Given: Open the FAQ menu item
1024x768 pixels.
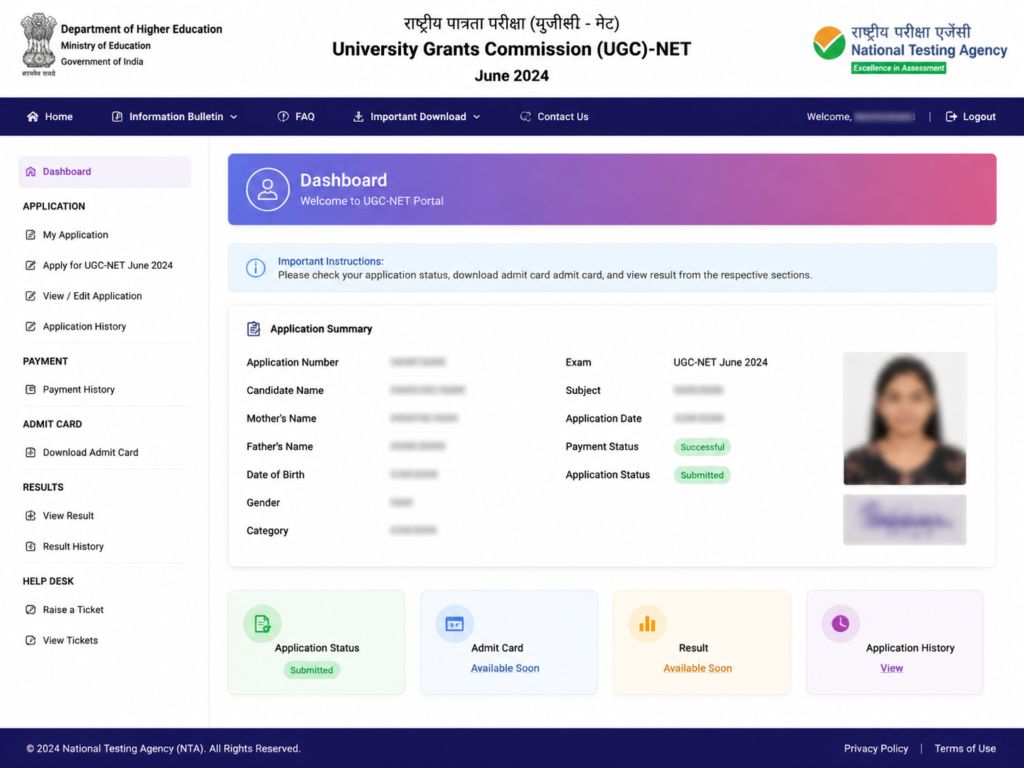Looking at the screenshot, I should click(296, 116).
